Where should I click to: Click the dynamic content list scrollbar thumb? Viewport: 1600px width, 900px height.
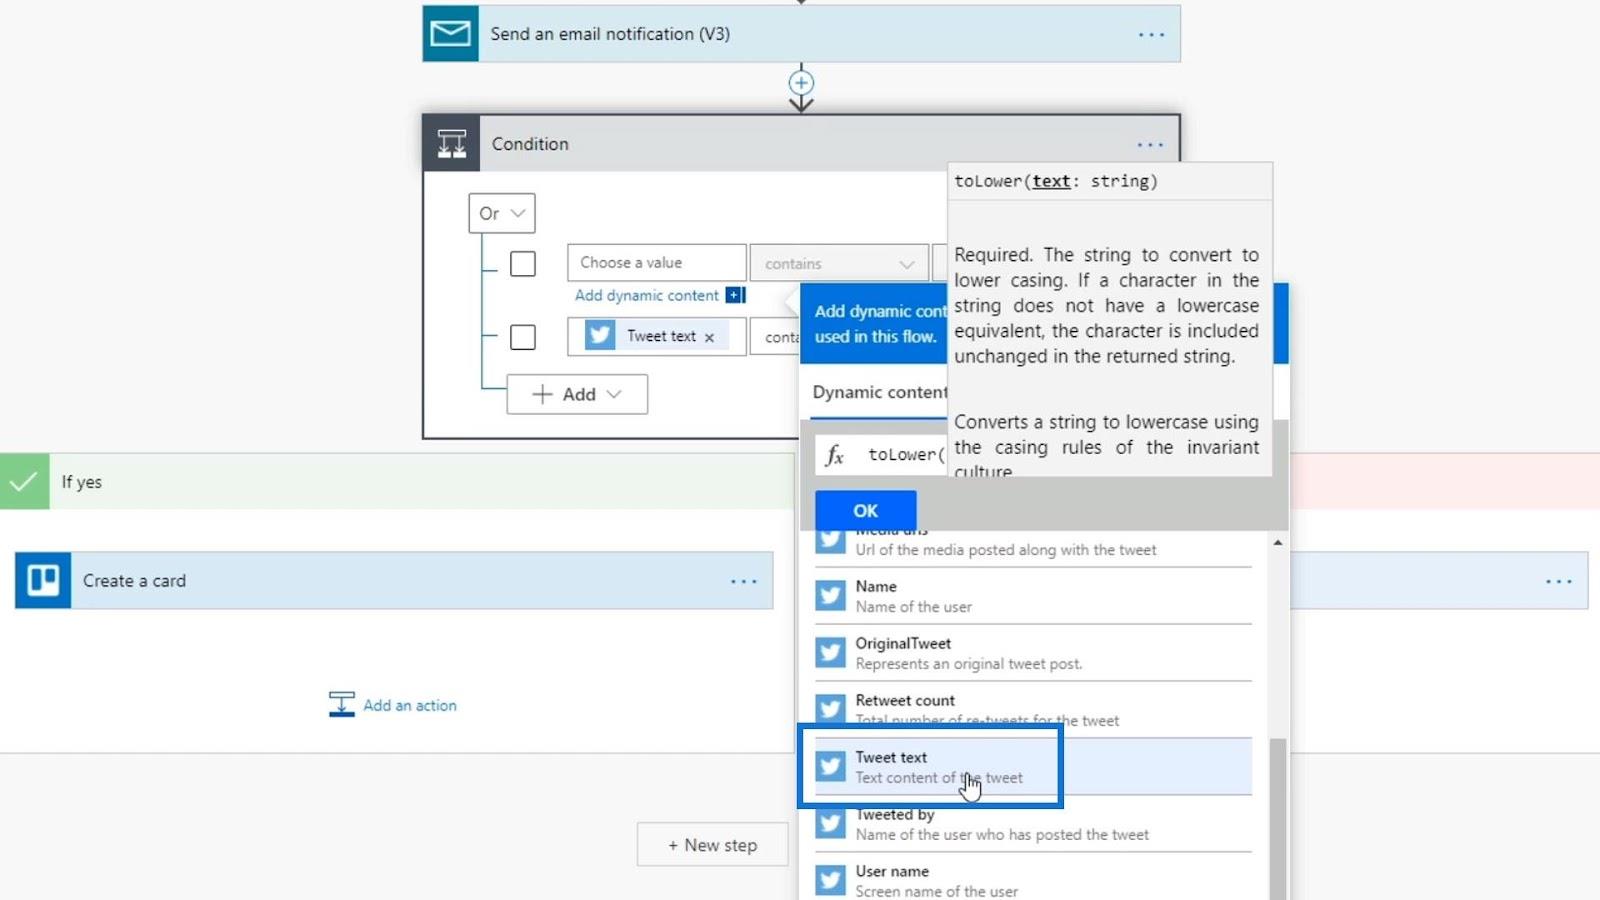pyautogui.click(x=1277, y=818)
